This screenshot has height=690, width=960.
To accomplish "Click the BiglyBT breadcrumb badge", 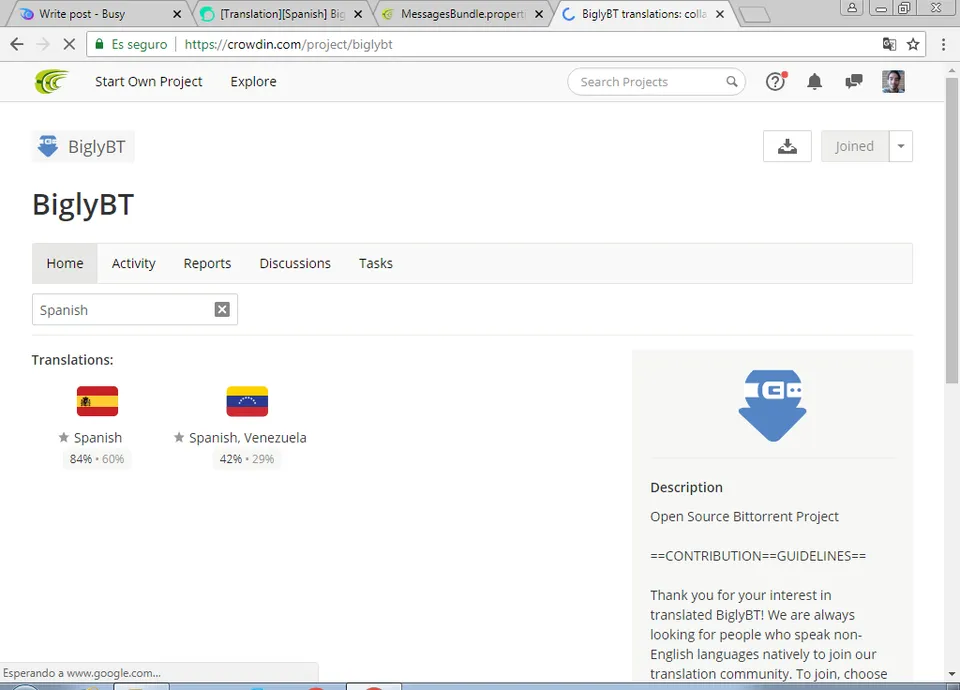I will [x=83, y=147].
